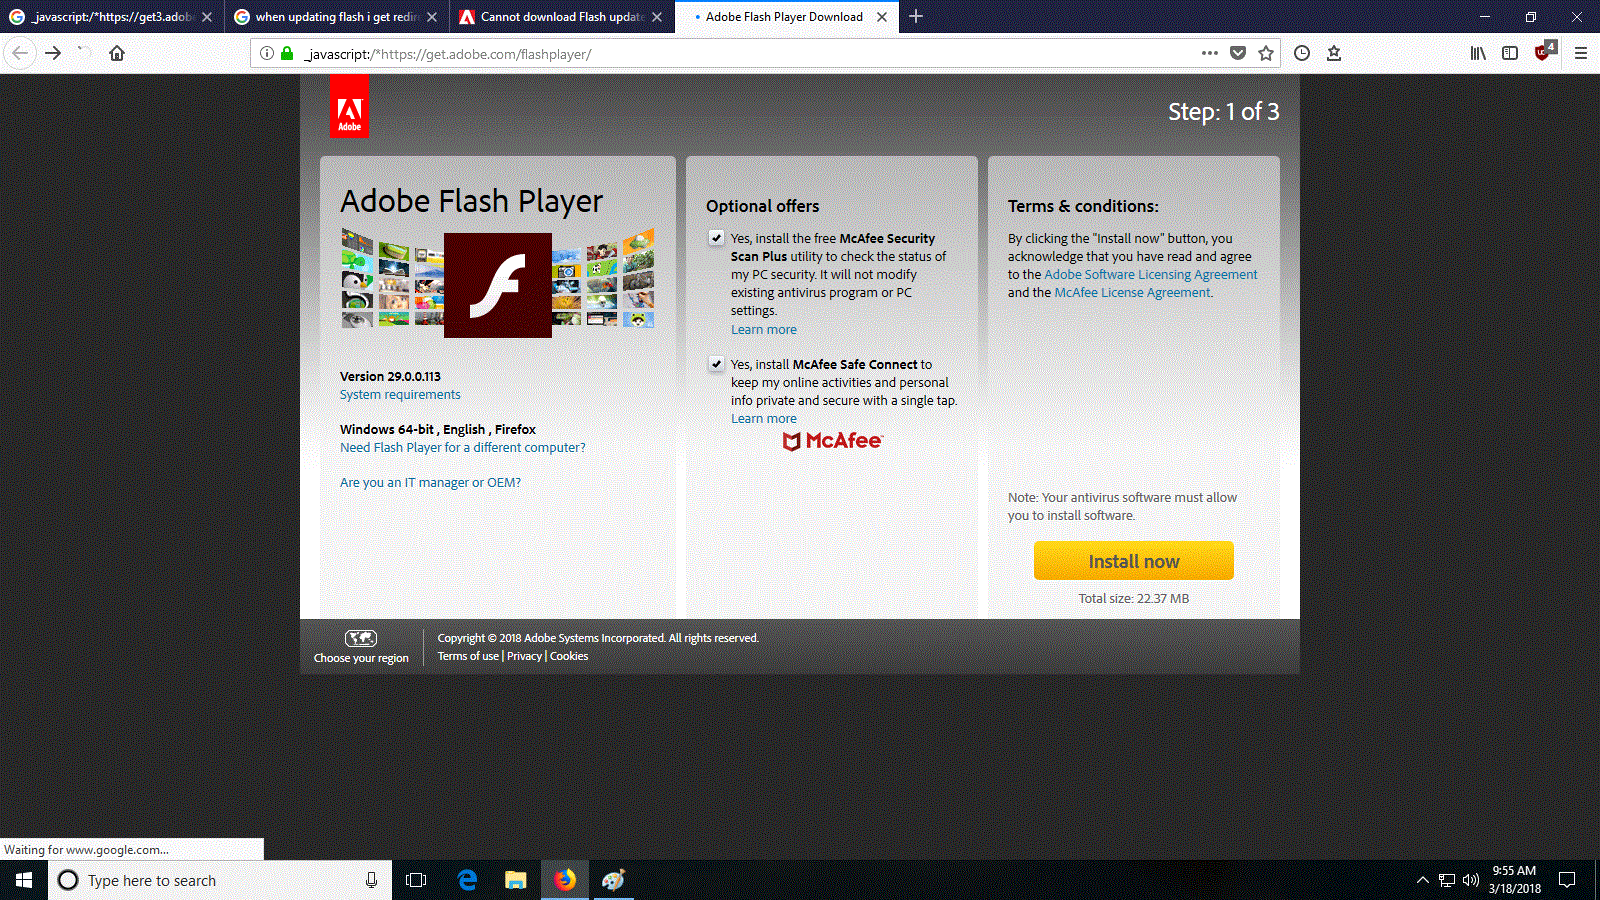This screenshot has height=900, width=1600.
Task: Launch Microsoft Edge from the taskbar
Action: (467, 880)
